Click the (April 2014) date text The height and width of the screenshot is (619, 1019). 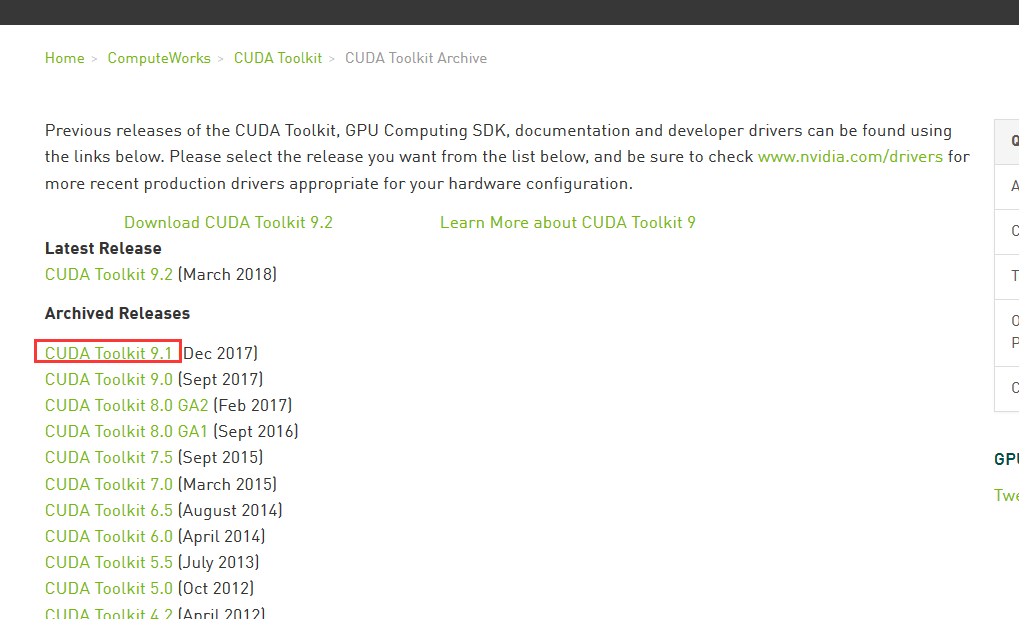[x=222, y=536]
